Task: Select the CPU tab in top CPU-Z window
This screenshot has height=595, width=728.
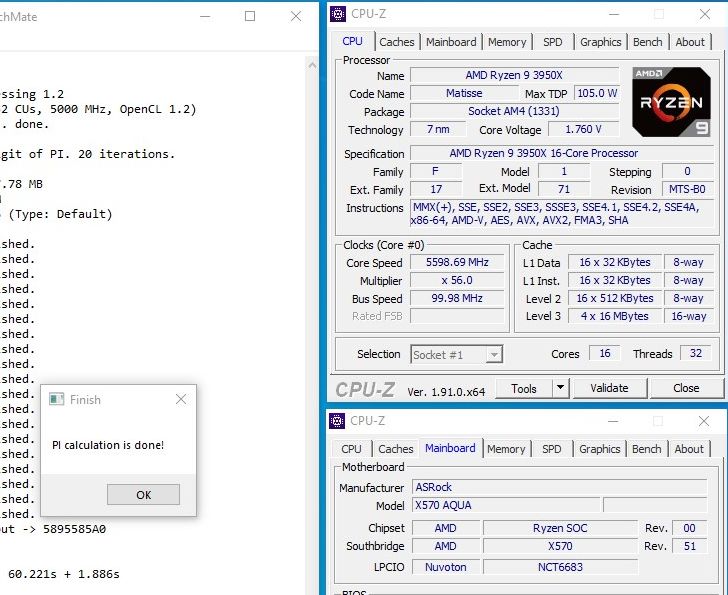Action: [352, 41]
